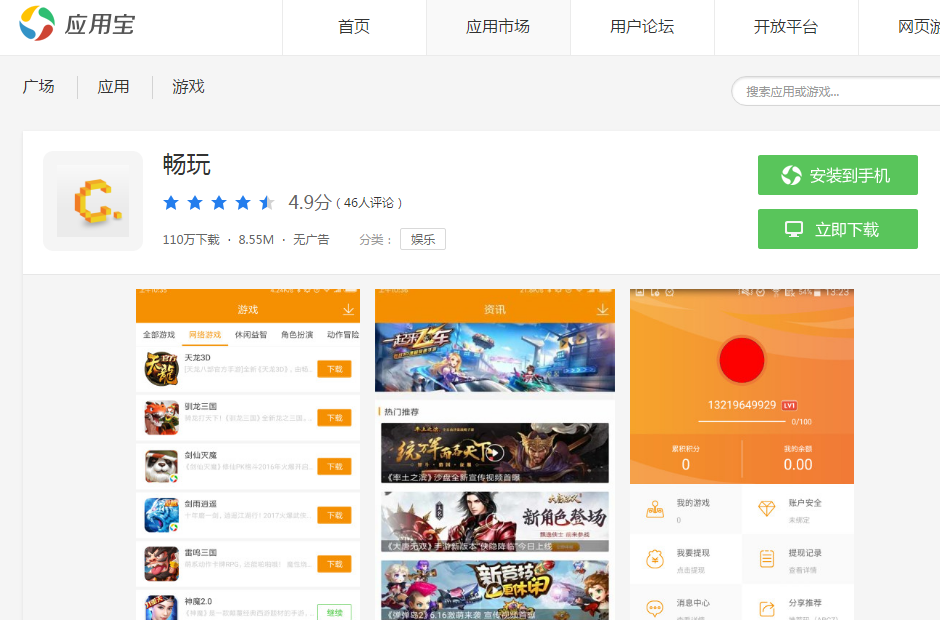Select the 游戏 sub-navigation link
Screen dimensions: 940x620
(188, 87)
